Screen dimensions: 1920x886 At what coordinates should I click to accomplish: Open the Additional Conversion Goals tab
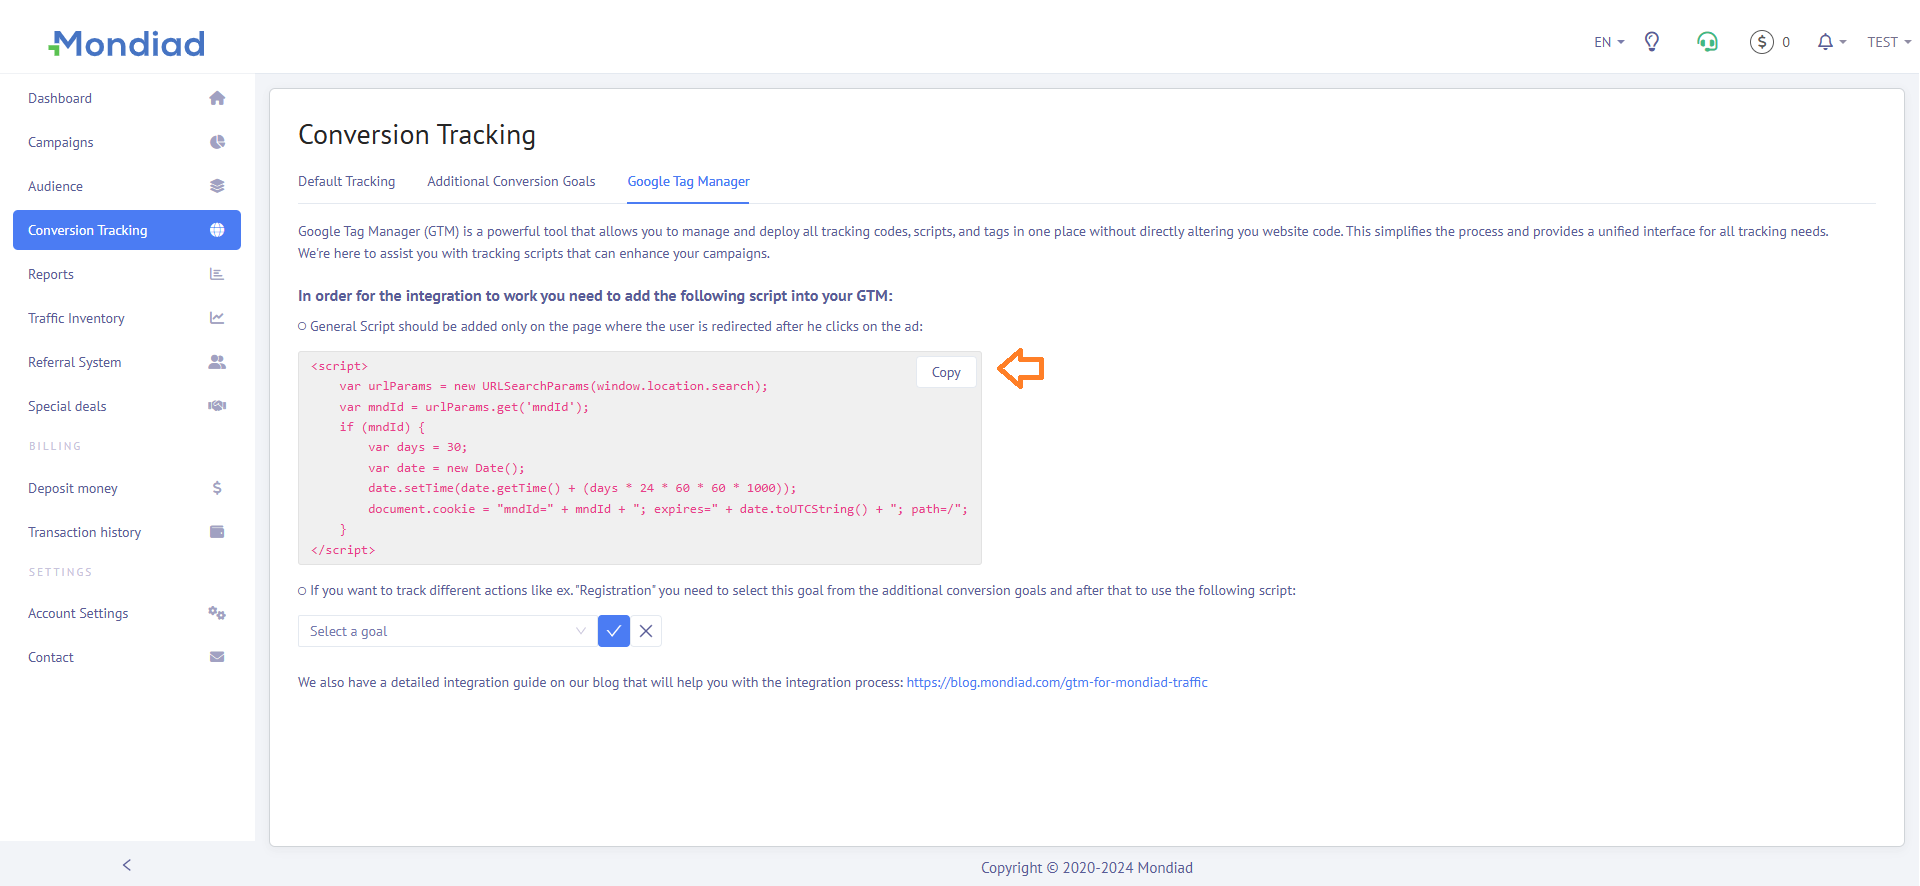tap(511, 181)
